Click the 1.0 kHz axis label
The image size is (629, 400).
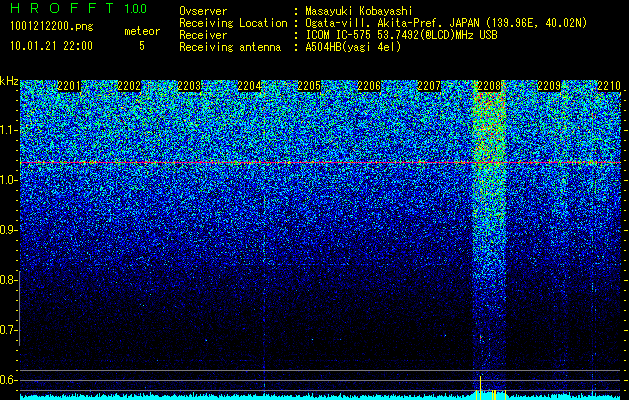click(7, 181)
